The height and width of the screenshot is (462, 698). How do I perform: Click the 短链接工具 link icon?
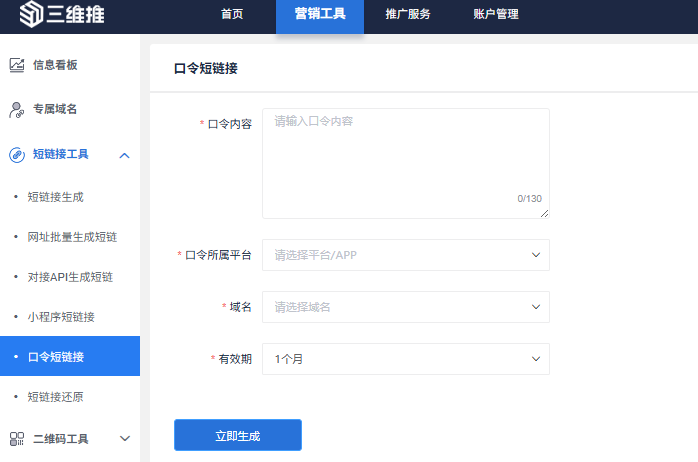tap(17, 155)
